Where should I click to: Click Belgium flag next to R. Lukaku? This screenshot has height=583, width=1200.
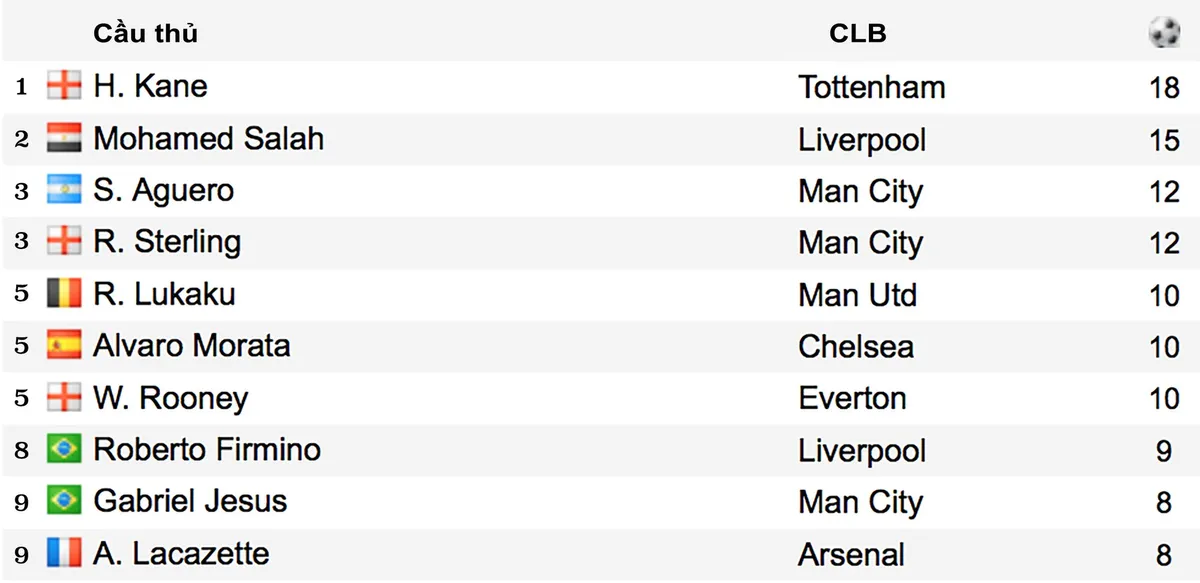point(64,294)
